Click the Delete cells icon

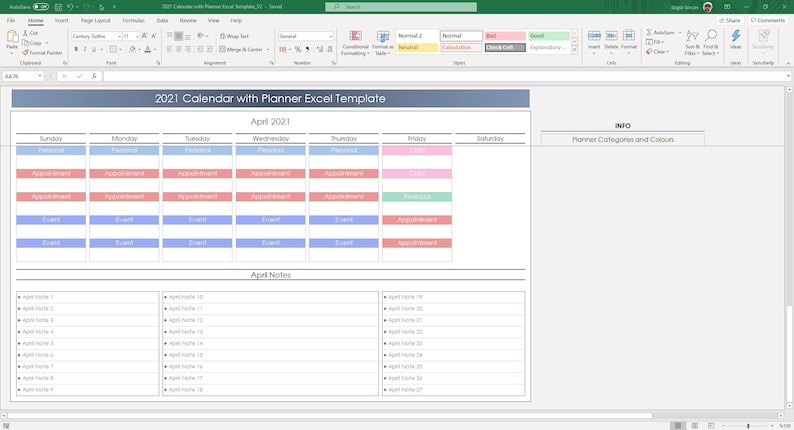point(611,35)
